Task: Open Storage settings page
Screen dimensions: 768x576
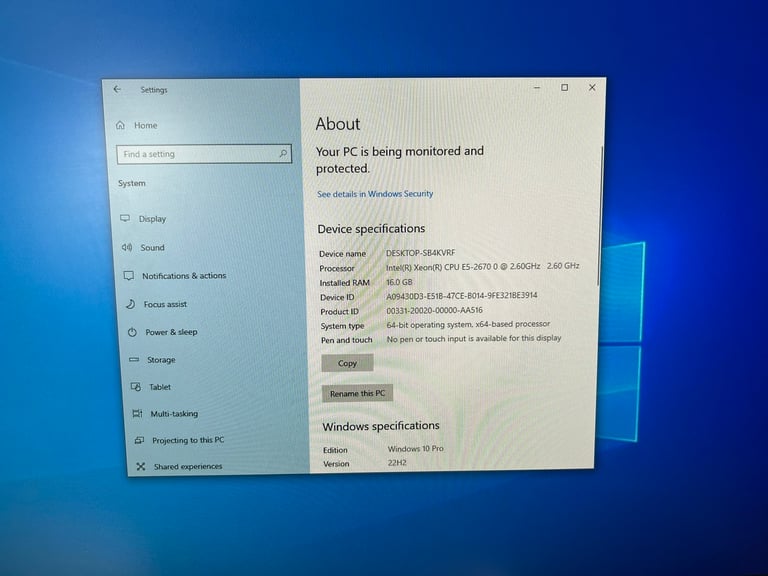Action: 161,360
